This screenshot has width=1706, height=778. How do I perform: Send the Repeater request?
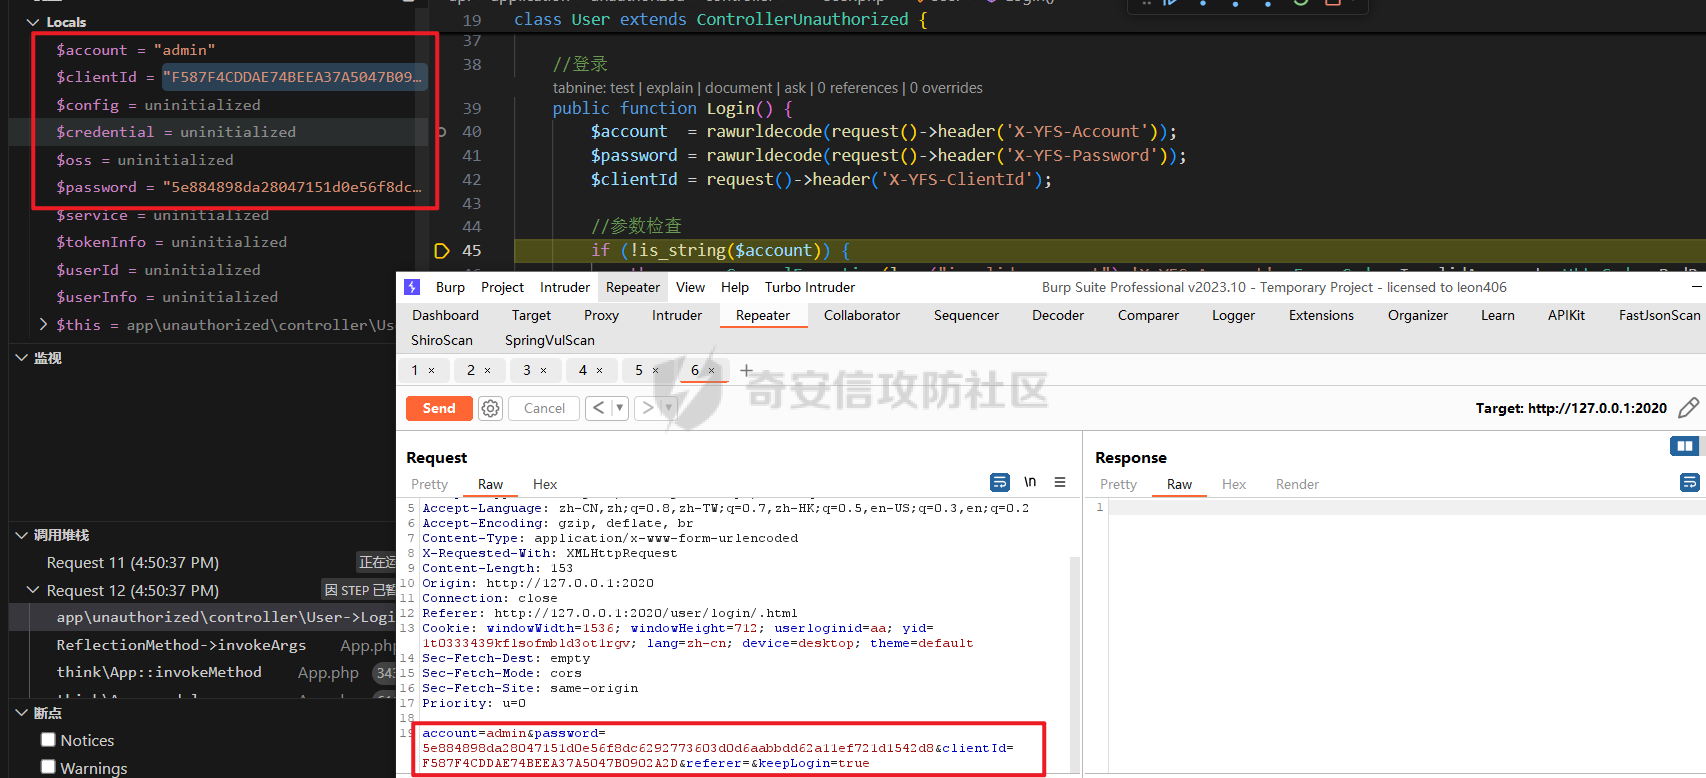click(439, 408)
